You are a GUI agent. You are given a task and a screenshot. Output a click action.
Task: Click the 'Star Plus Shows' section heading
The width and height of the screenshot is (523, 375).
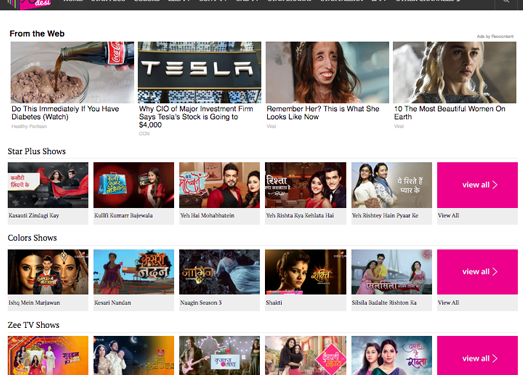pos(37,151)
